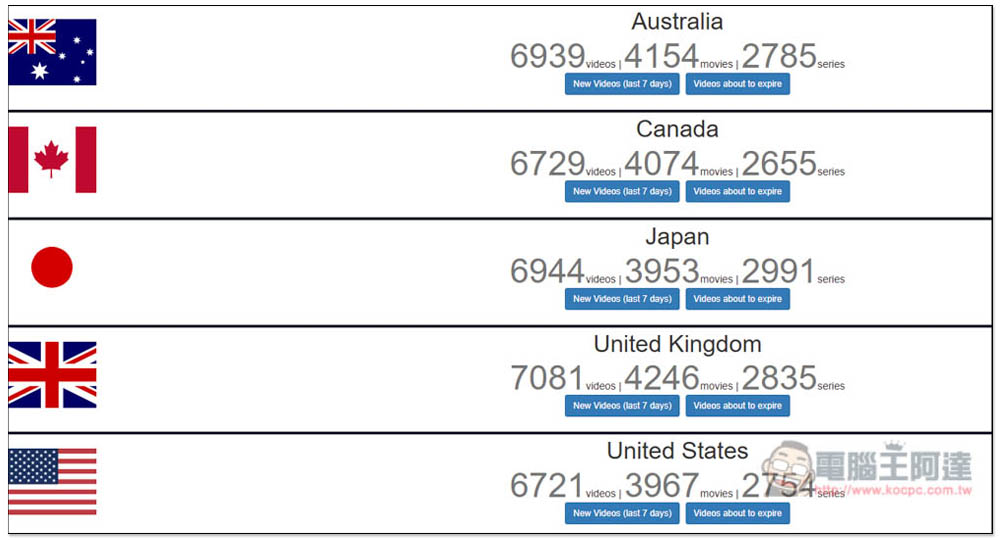Click United Kingdom Videos about to expire
Image resolution: width=1000 pixels, height=540 pixels.
(737, 406)
